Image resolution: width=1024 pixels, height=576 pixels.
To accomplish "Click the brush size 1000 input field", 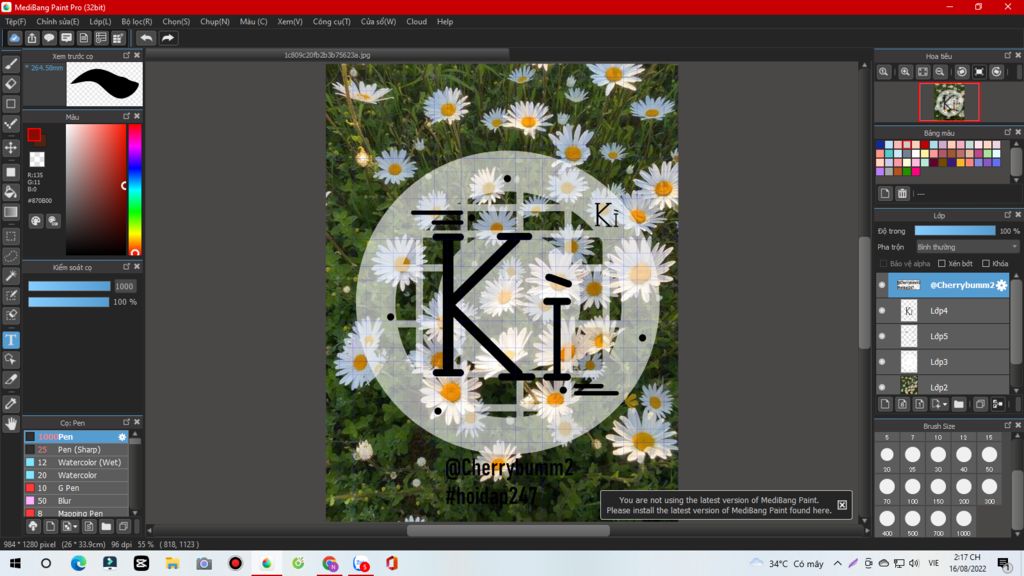I will [124, 286].
